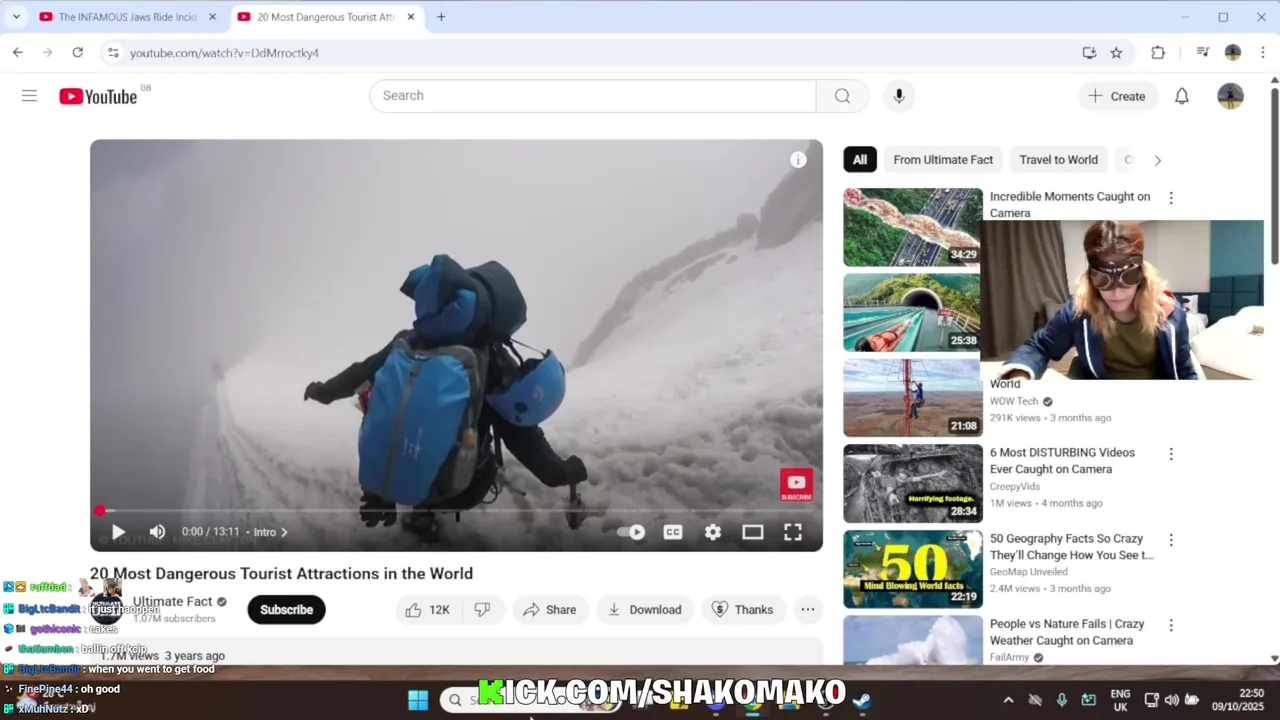This screenshot has width=1280, height=720.
Task: Open Chrome media controls icon
Action: pos(1203,53)
